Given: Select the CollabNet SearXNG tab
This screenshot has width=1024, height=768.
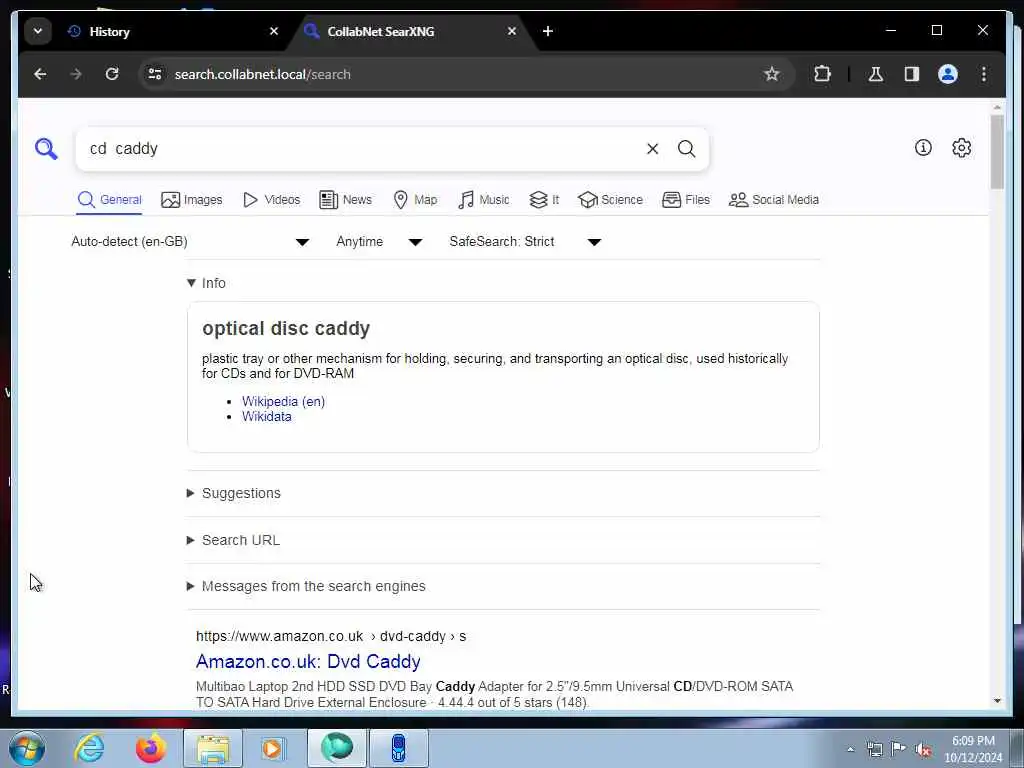Looking at the screenshot, I should (x=411, y=31).
